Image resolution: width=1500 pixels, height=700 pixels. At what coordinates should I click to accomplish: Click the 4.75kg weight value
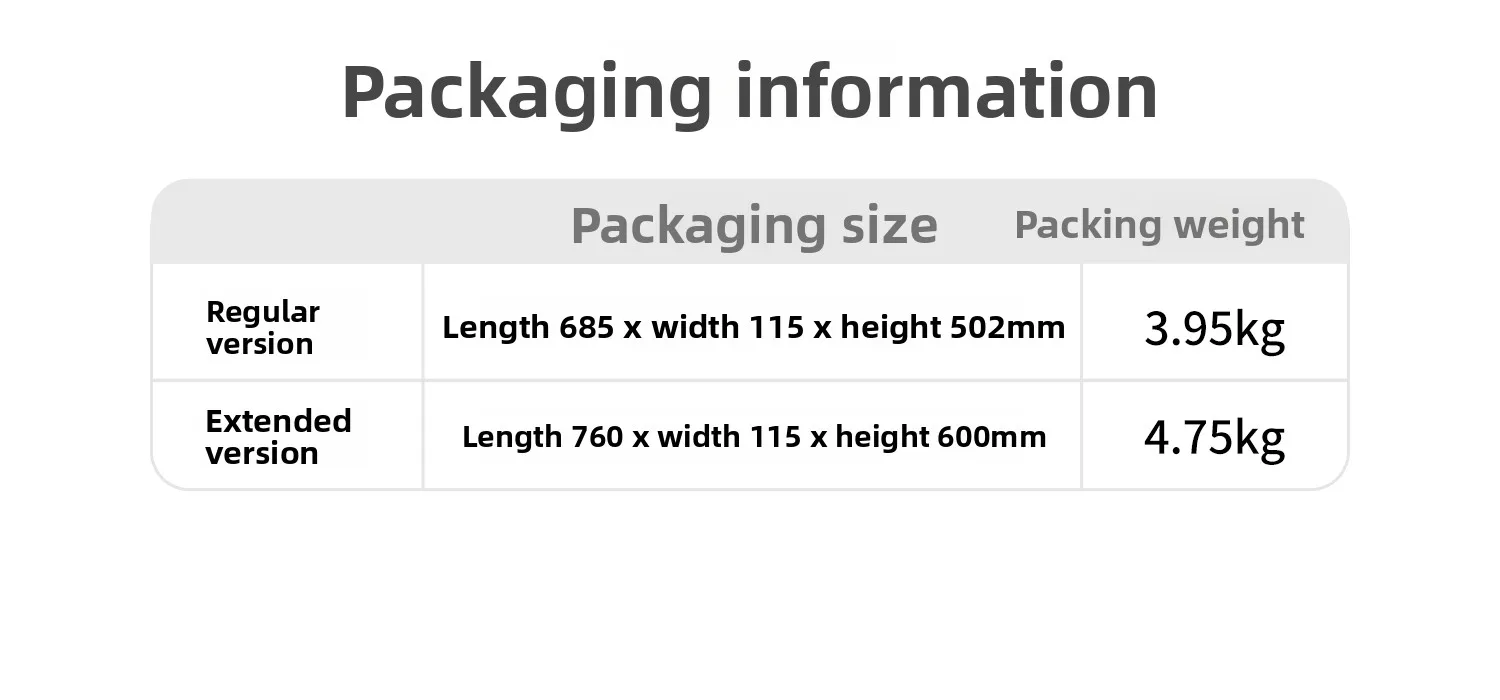[x=1214, y=438]
